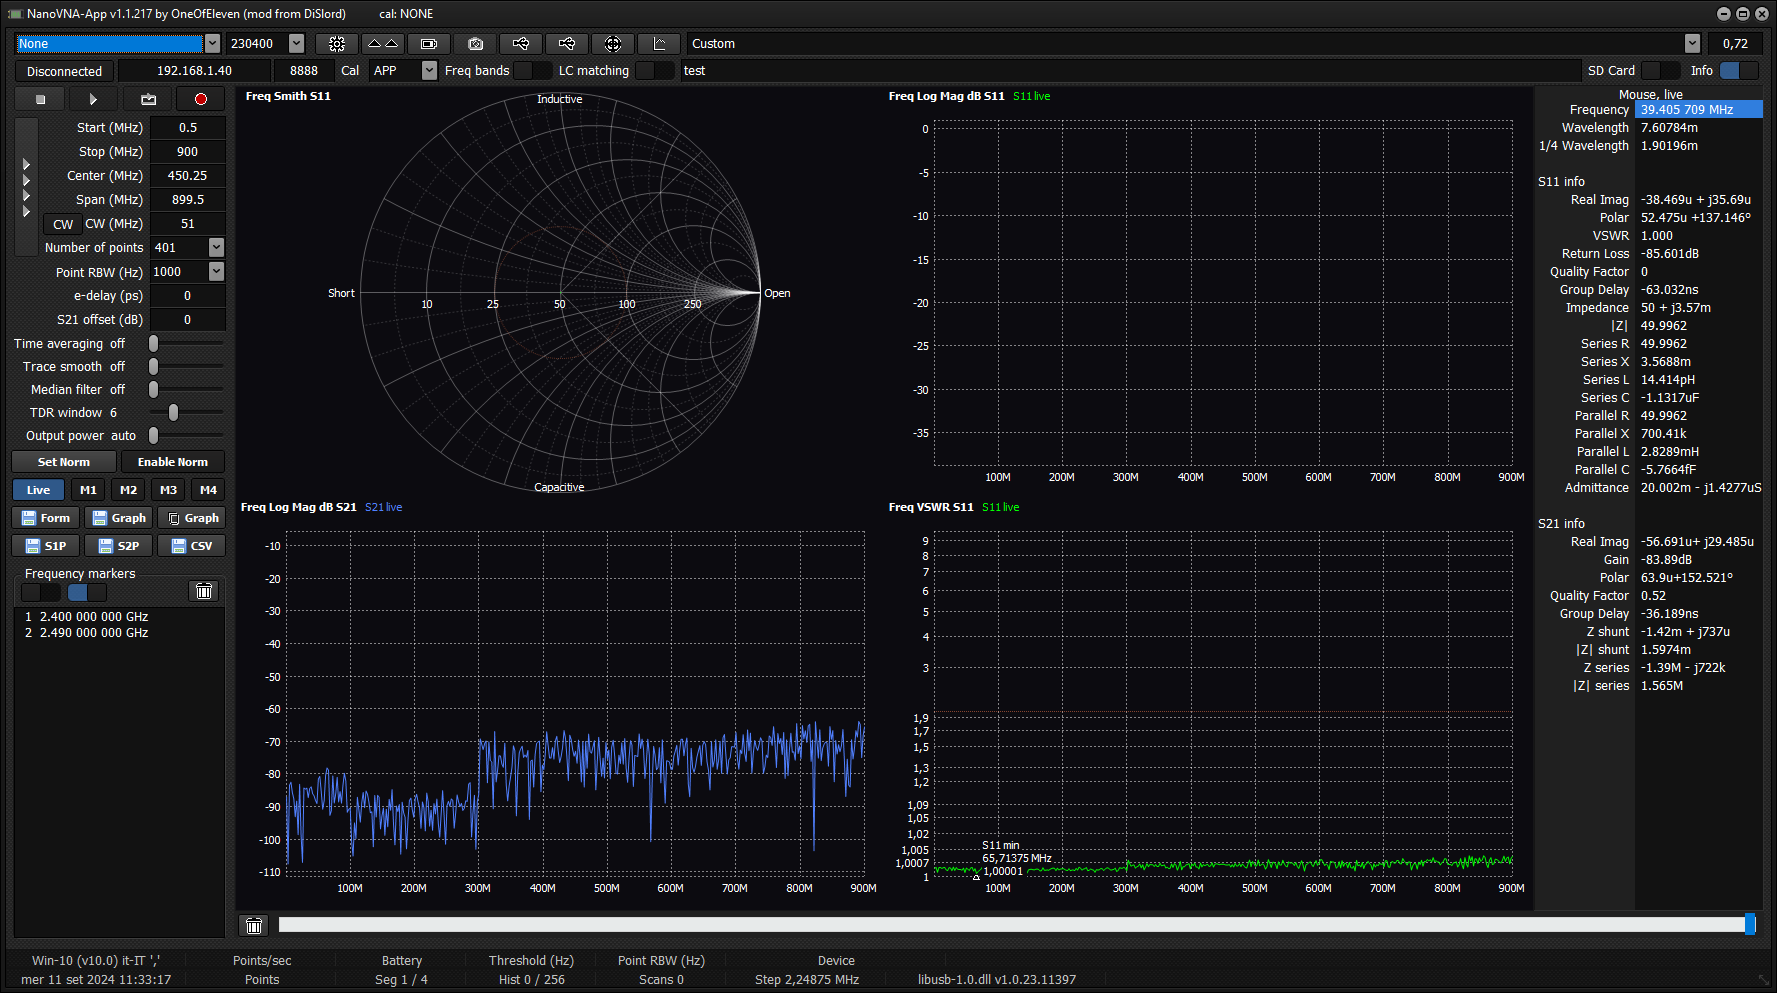Click the crosshair target toolbar icon
The image size is (1777, 993).
coord(613,44)
